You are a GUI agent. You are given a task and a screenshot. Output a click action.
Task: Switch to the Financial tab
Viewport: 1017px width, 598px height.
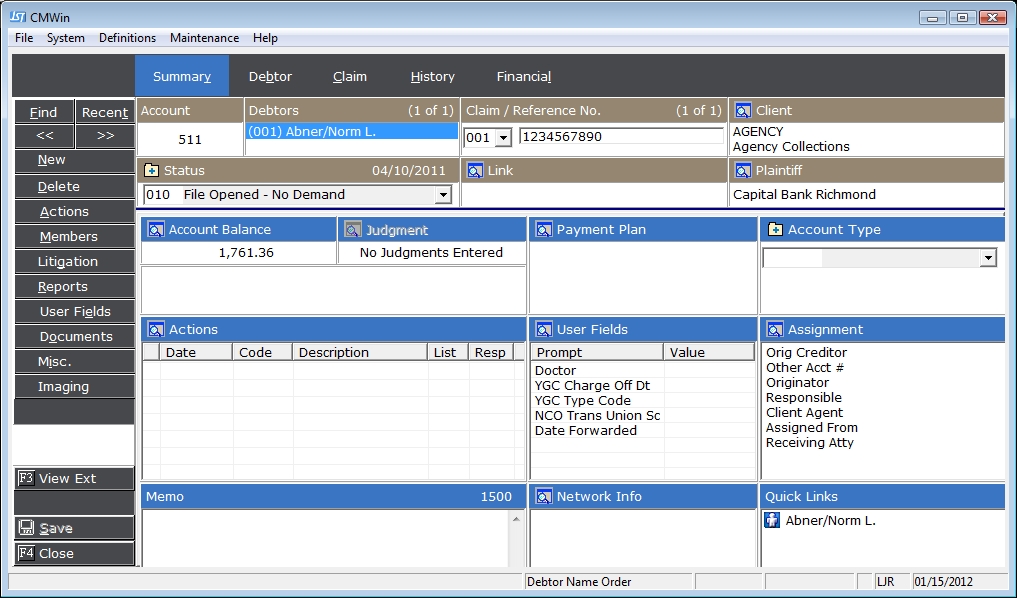(x=523, y=77)
